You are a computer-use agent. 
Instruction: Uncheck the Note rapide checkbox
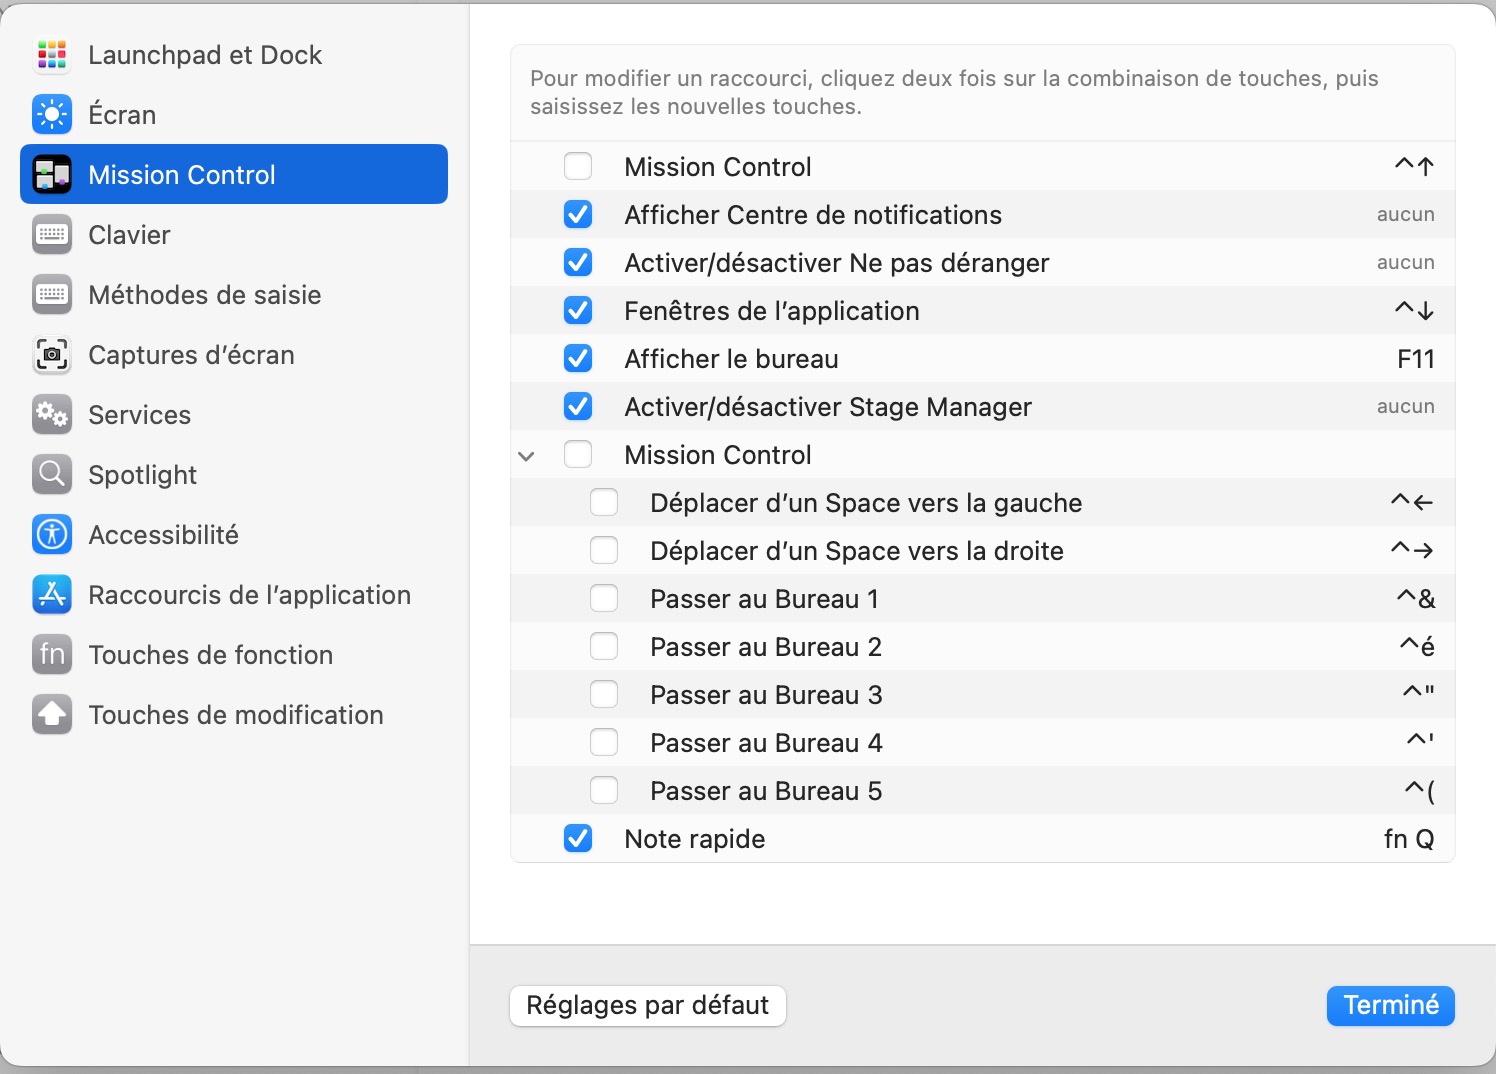tap(578, 839)
